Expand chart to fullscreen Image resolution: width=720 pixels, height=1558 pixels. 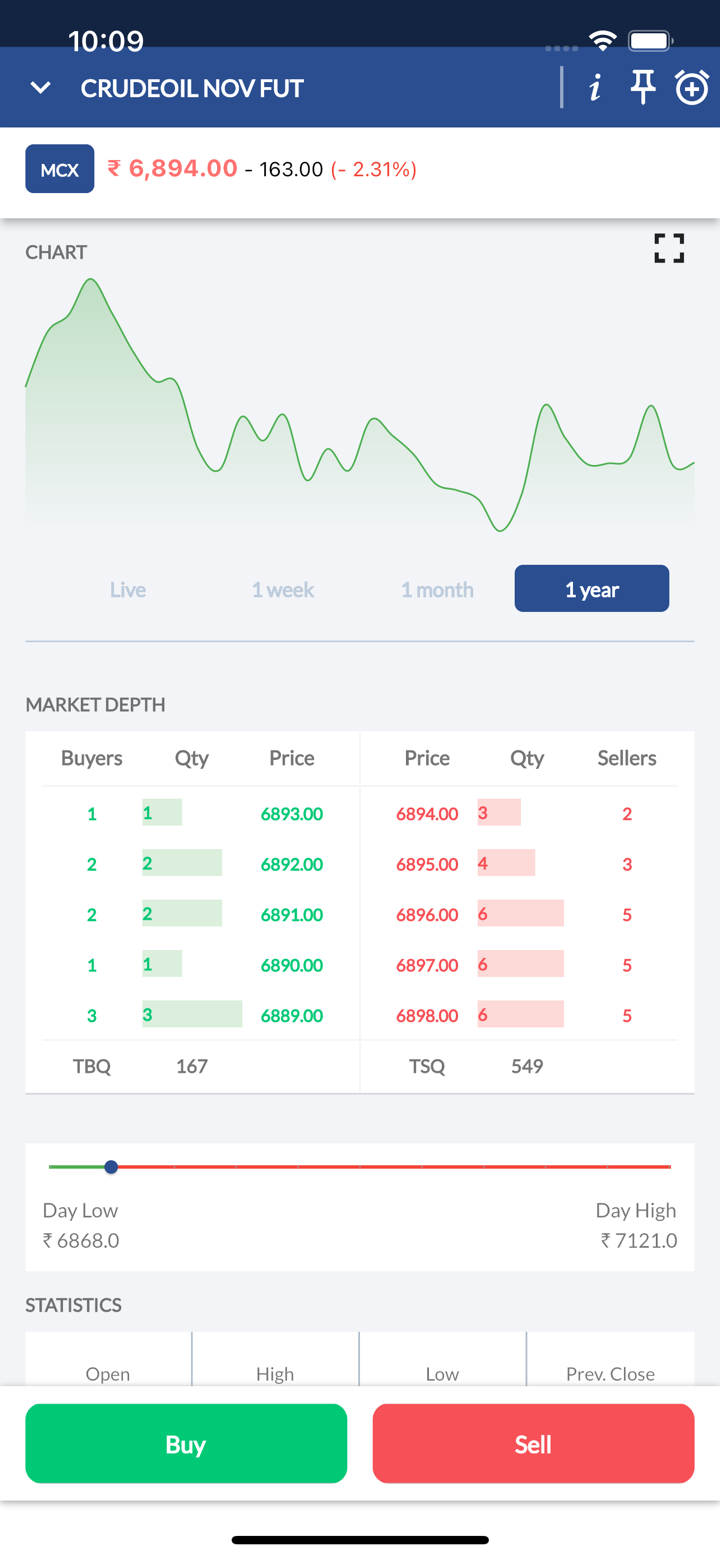[x=669, y=248]
